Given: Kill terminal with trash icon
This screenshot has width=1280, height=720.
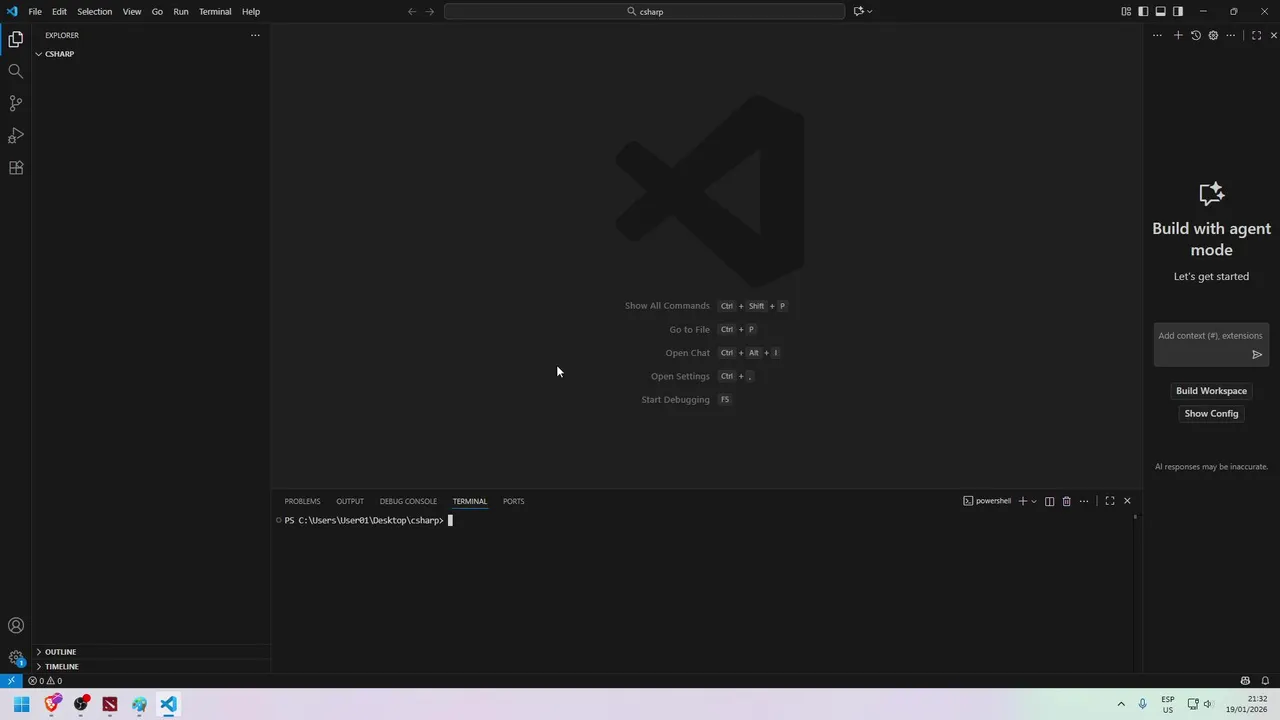Looking at the screenshot, I should click(1066, 501).
